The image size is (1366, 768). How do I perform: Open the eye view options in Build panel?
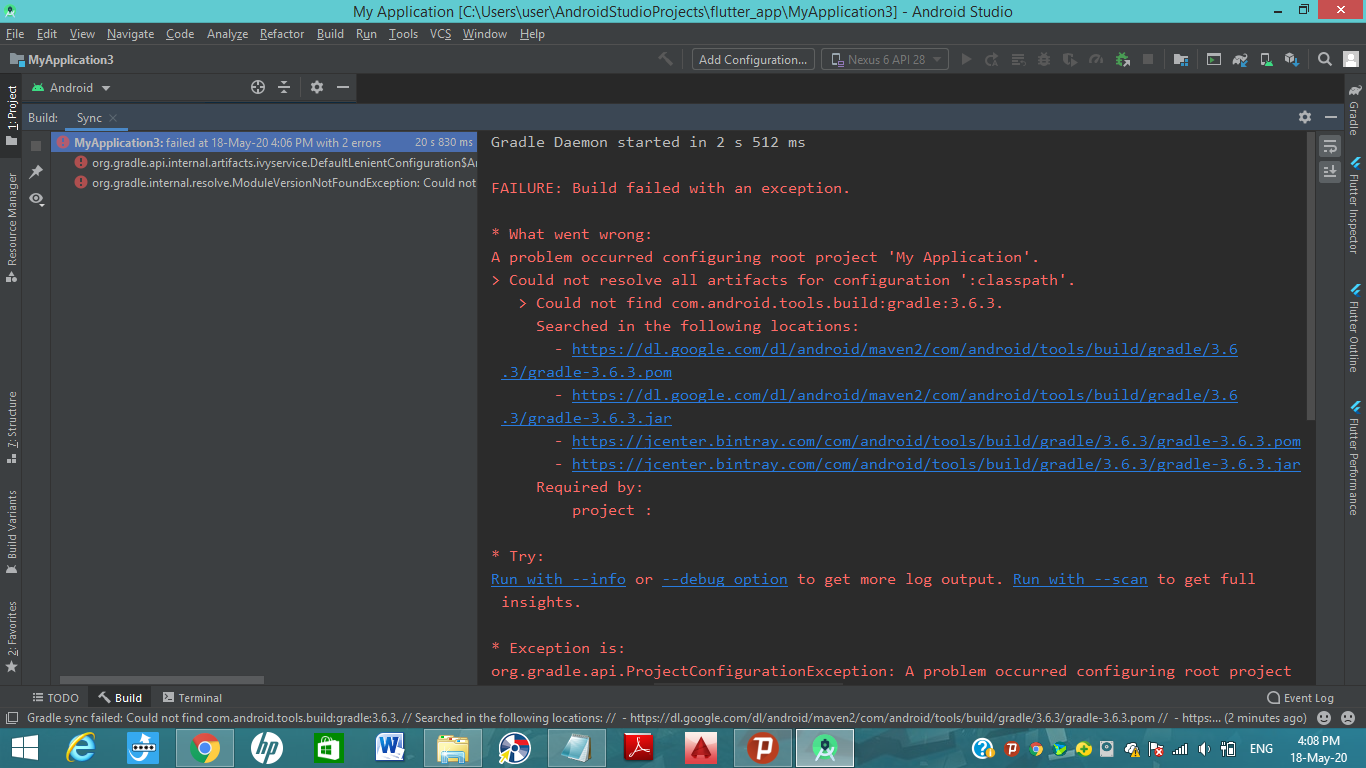pos(36,199)
